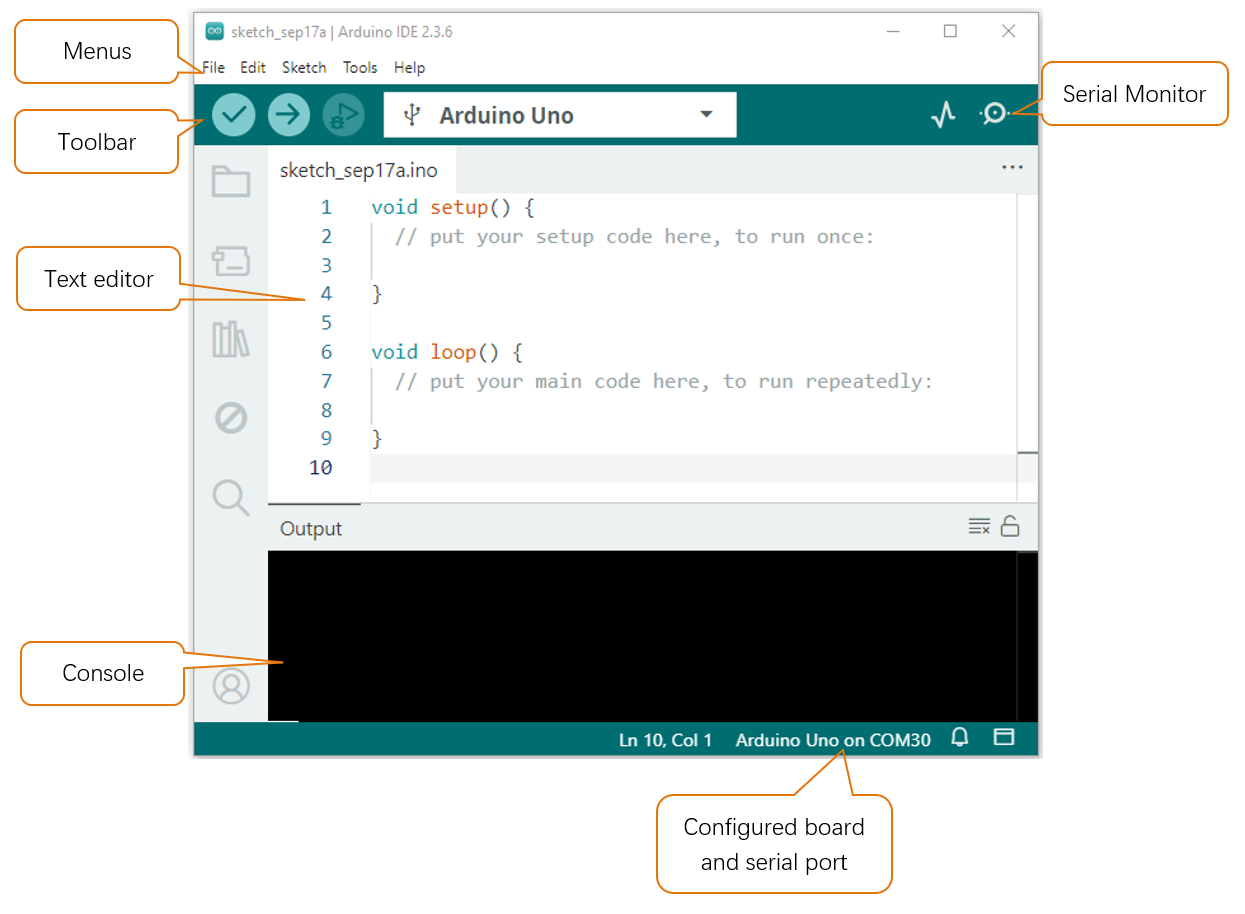Open the Search sidebar icon
The image size is (1245, 914).
(x=231, y=496)
